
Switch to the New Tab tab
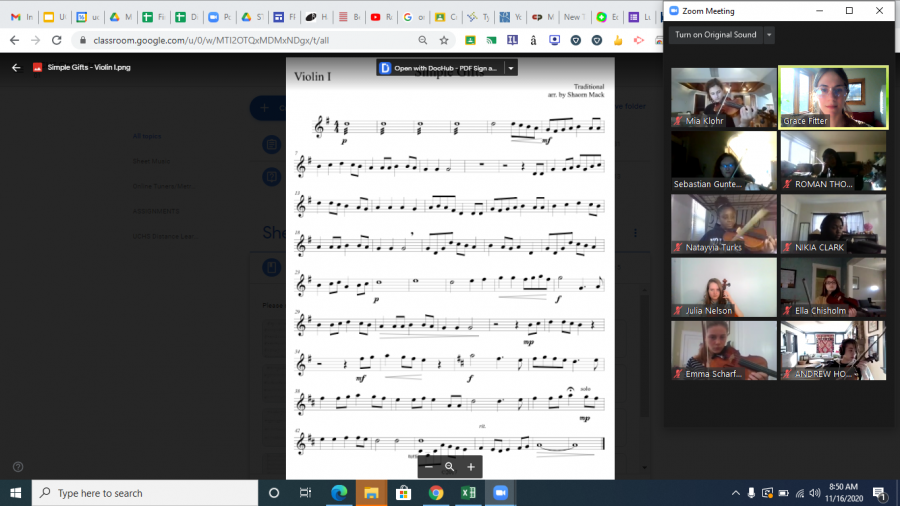click(574, 17)
